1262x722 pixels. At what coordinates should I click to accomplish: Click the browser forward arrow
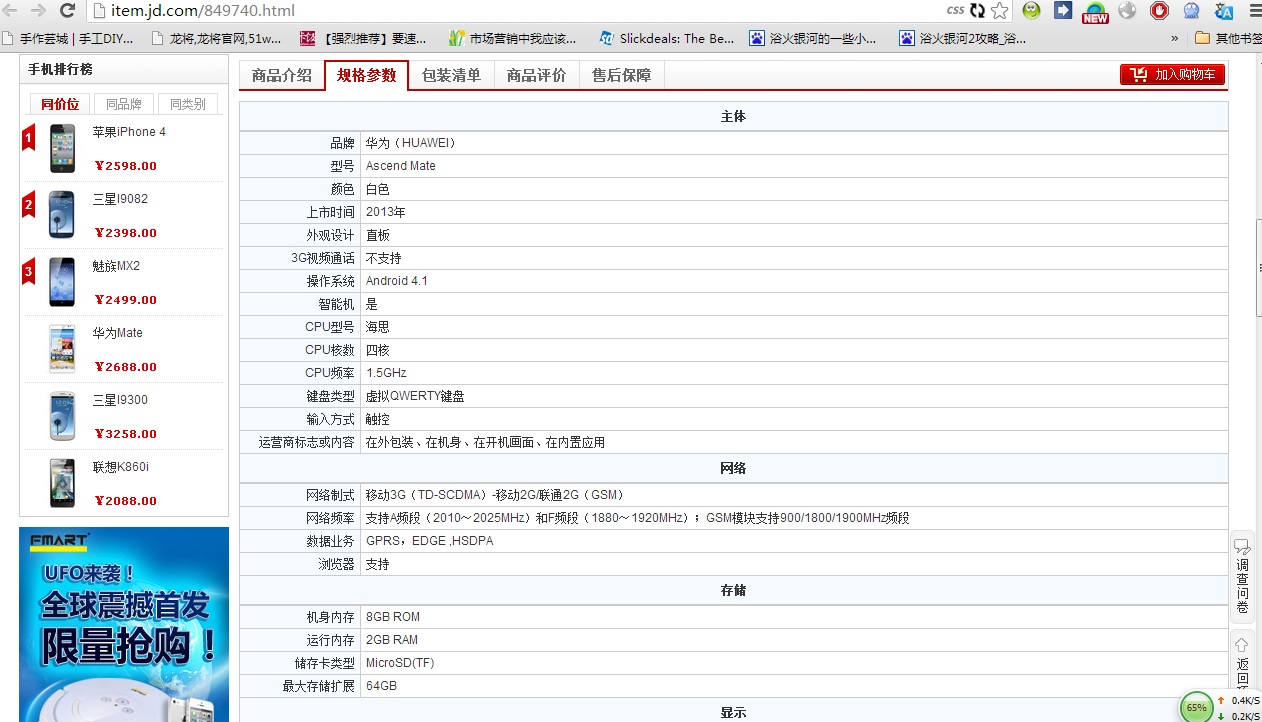pyautogui.click(x=38, y=11)
